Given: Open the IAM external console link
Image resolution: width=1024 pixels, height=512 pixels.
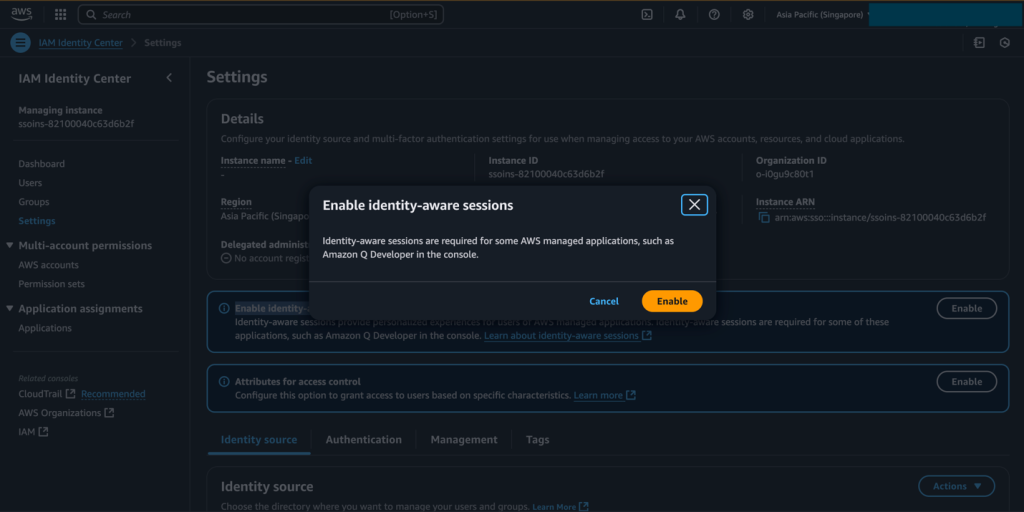Looking at the screenshot, I should pos(33,432).
